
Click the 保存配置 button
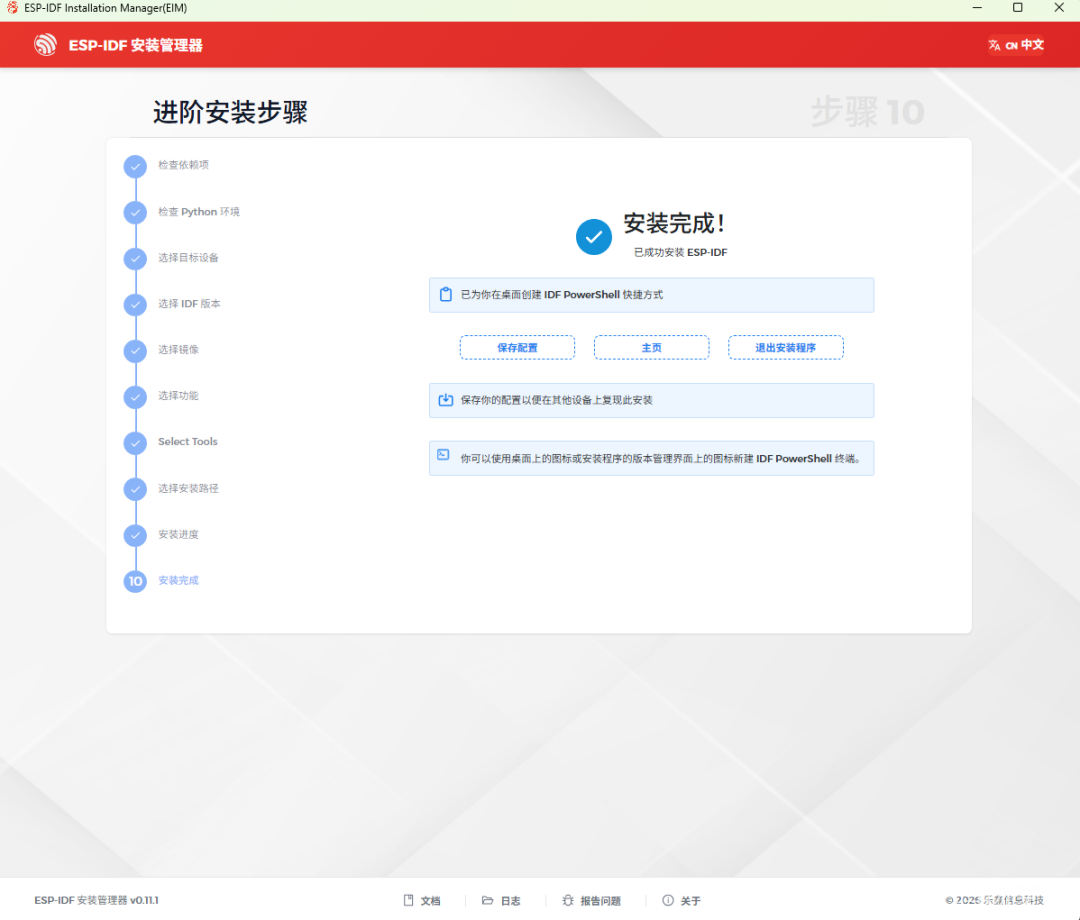coord(517,348)
